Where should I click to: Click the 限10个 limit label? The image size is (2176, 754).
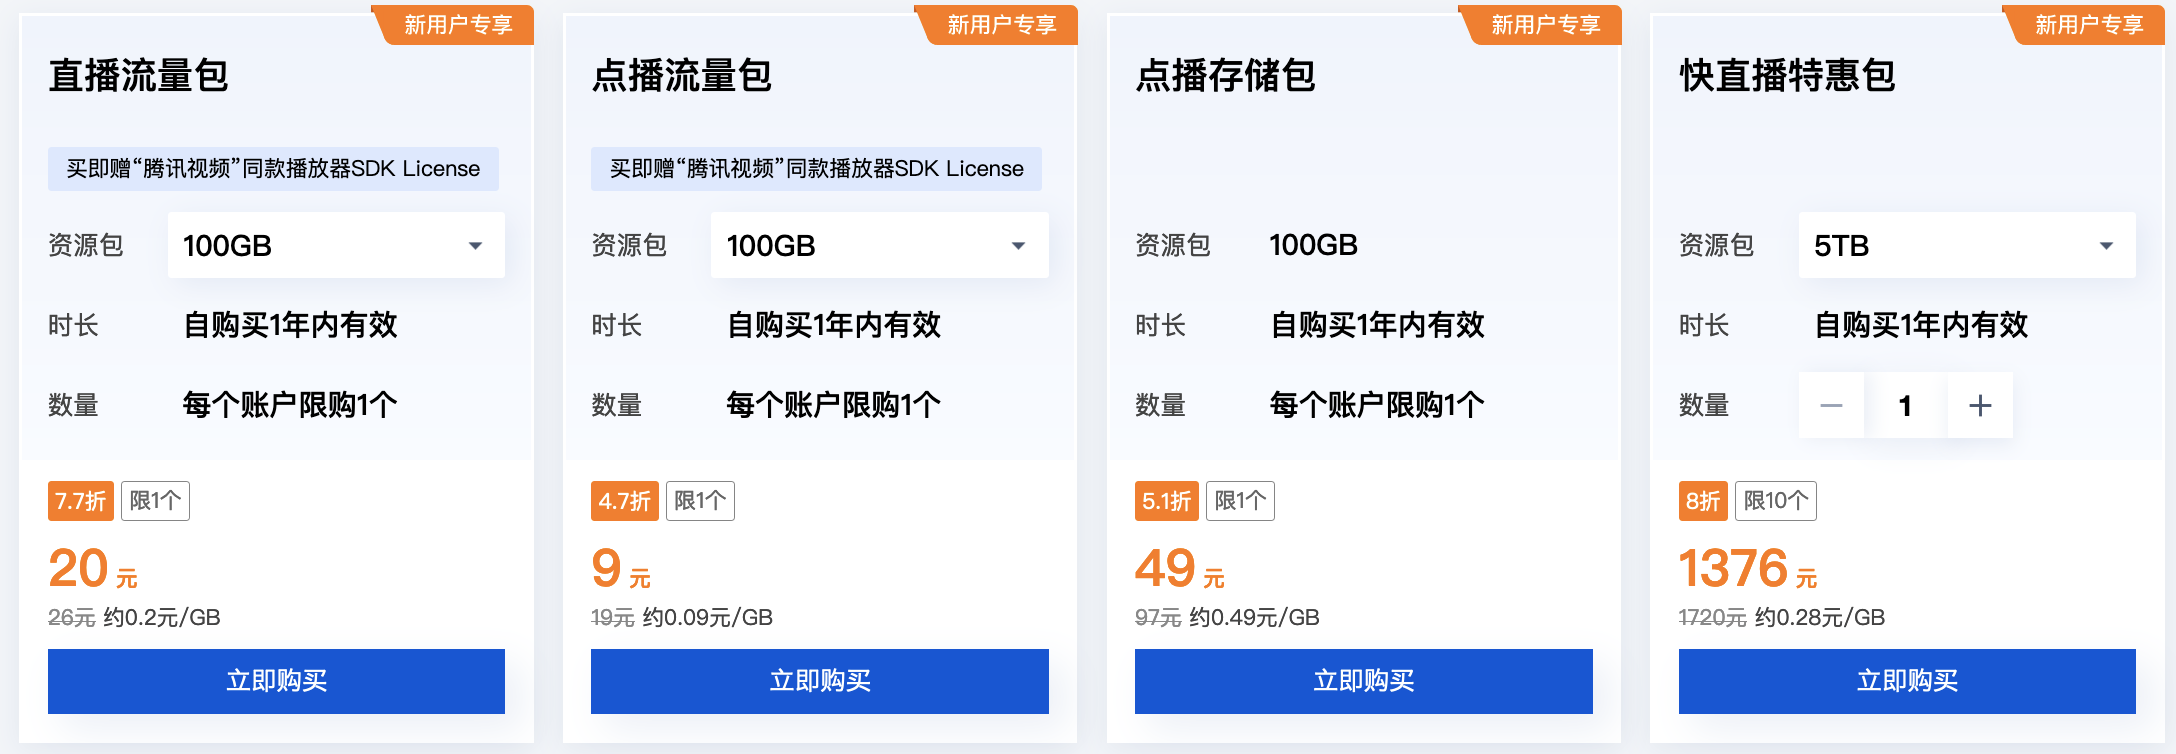tap(1776, 501)
